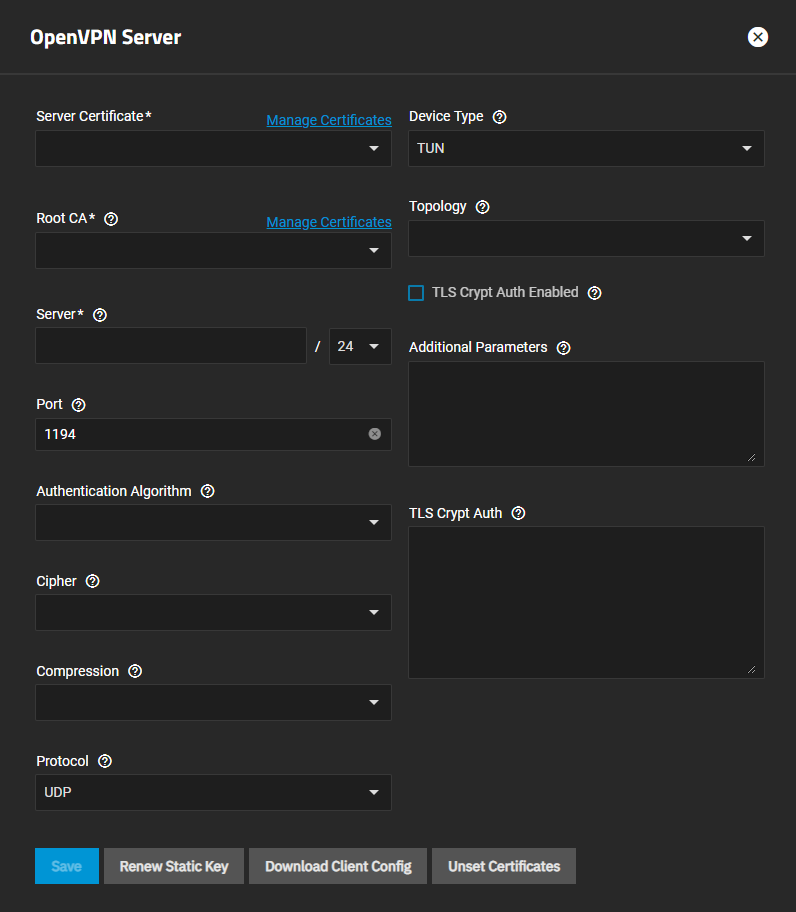Open Device Type help tooltip icon
The height and width of the screenshot is (912, 796).
click(499, 117)
